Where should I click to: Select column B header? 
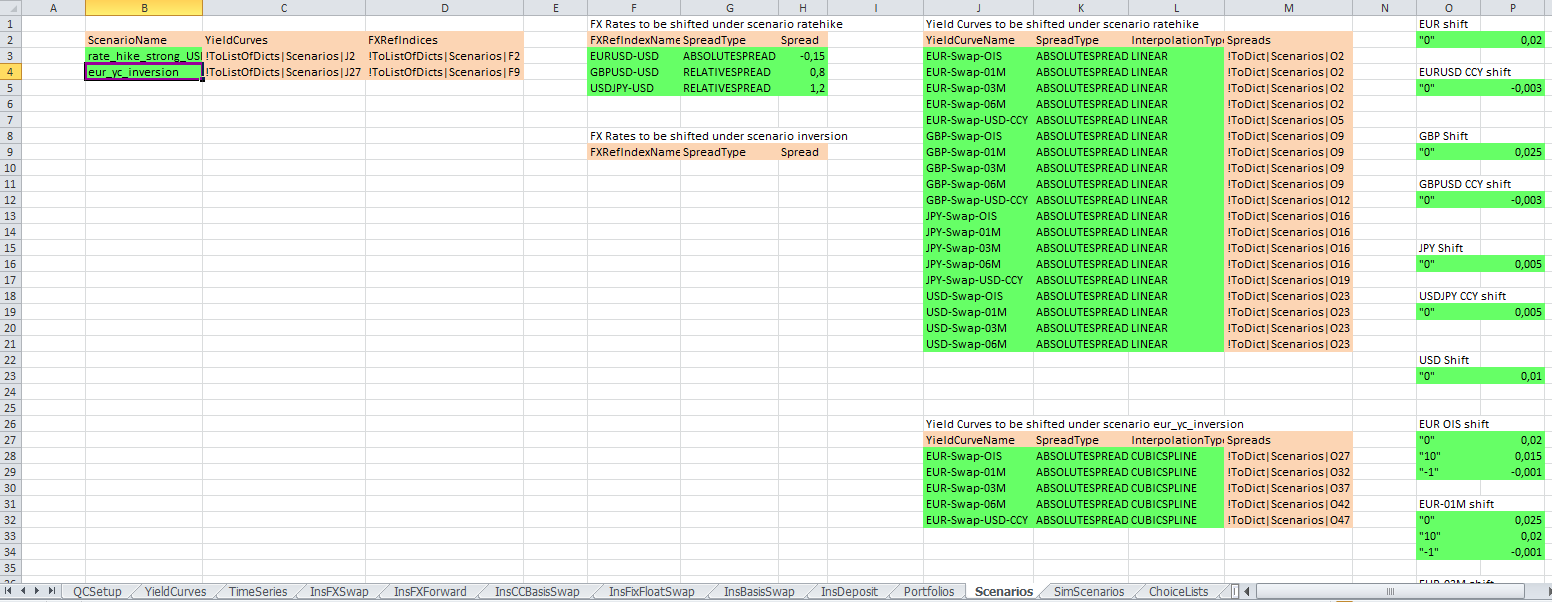(x=144, y=7)
